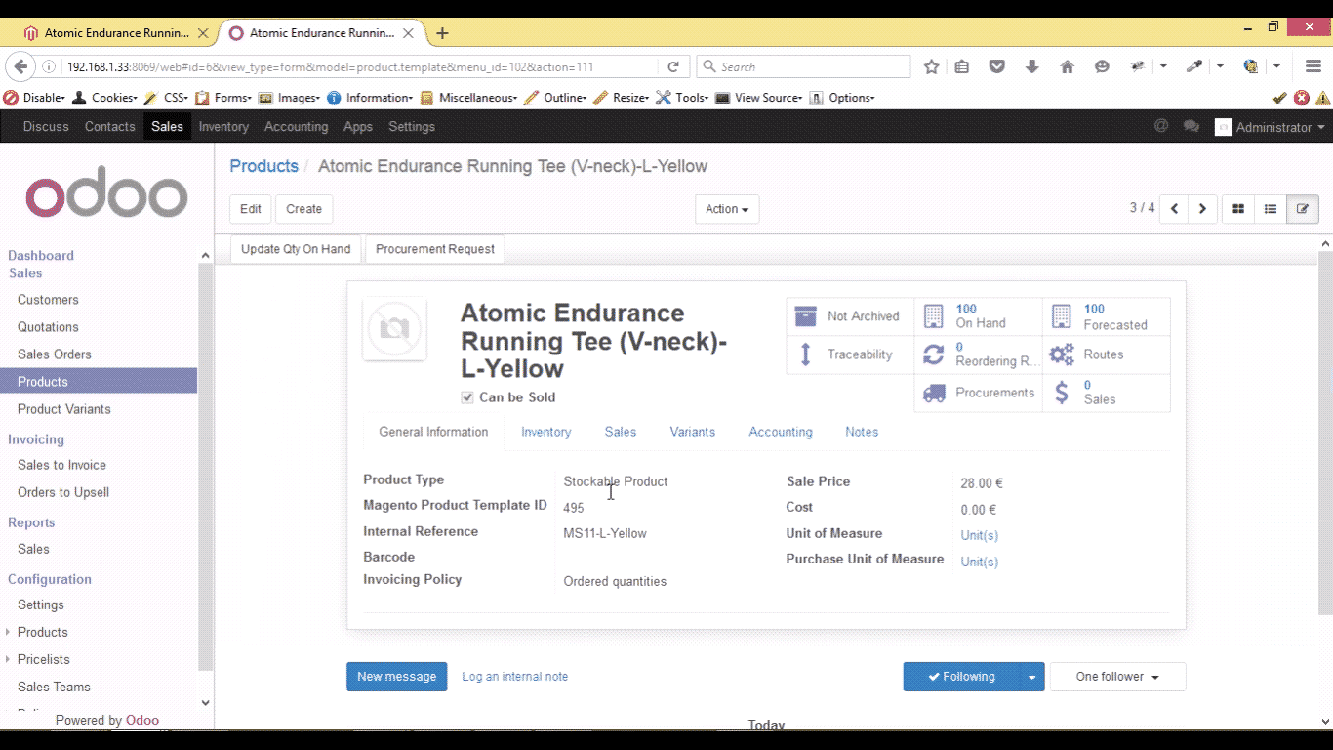Open Pocket icon in browser toolbar
Screen dimensions: 1333x750
pyautogui.click(x=997, y=67)
